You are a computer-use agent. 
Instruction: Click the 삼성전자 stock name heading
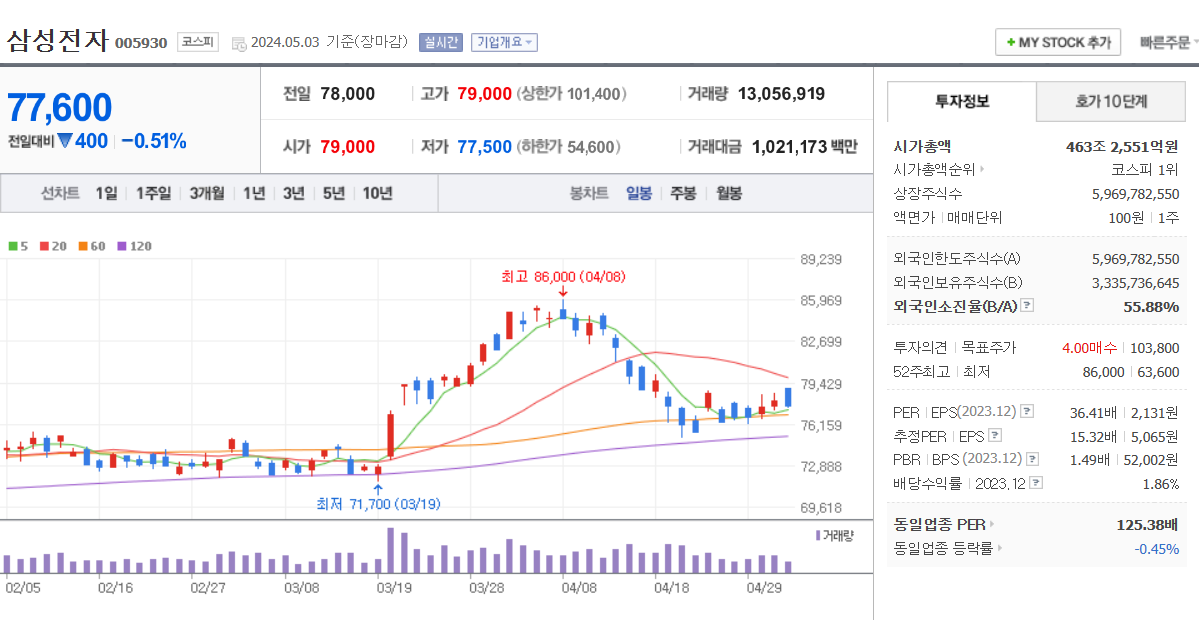pyautogui.click(x=58, y=40)
